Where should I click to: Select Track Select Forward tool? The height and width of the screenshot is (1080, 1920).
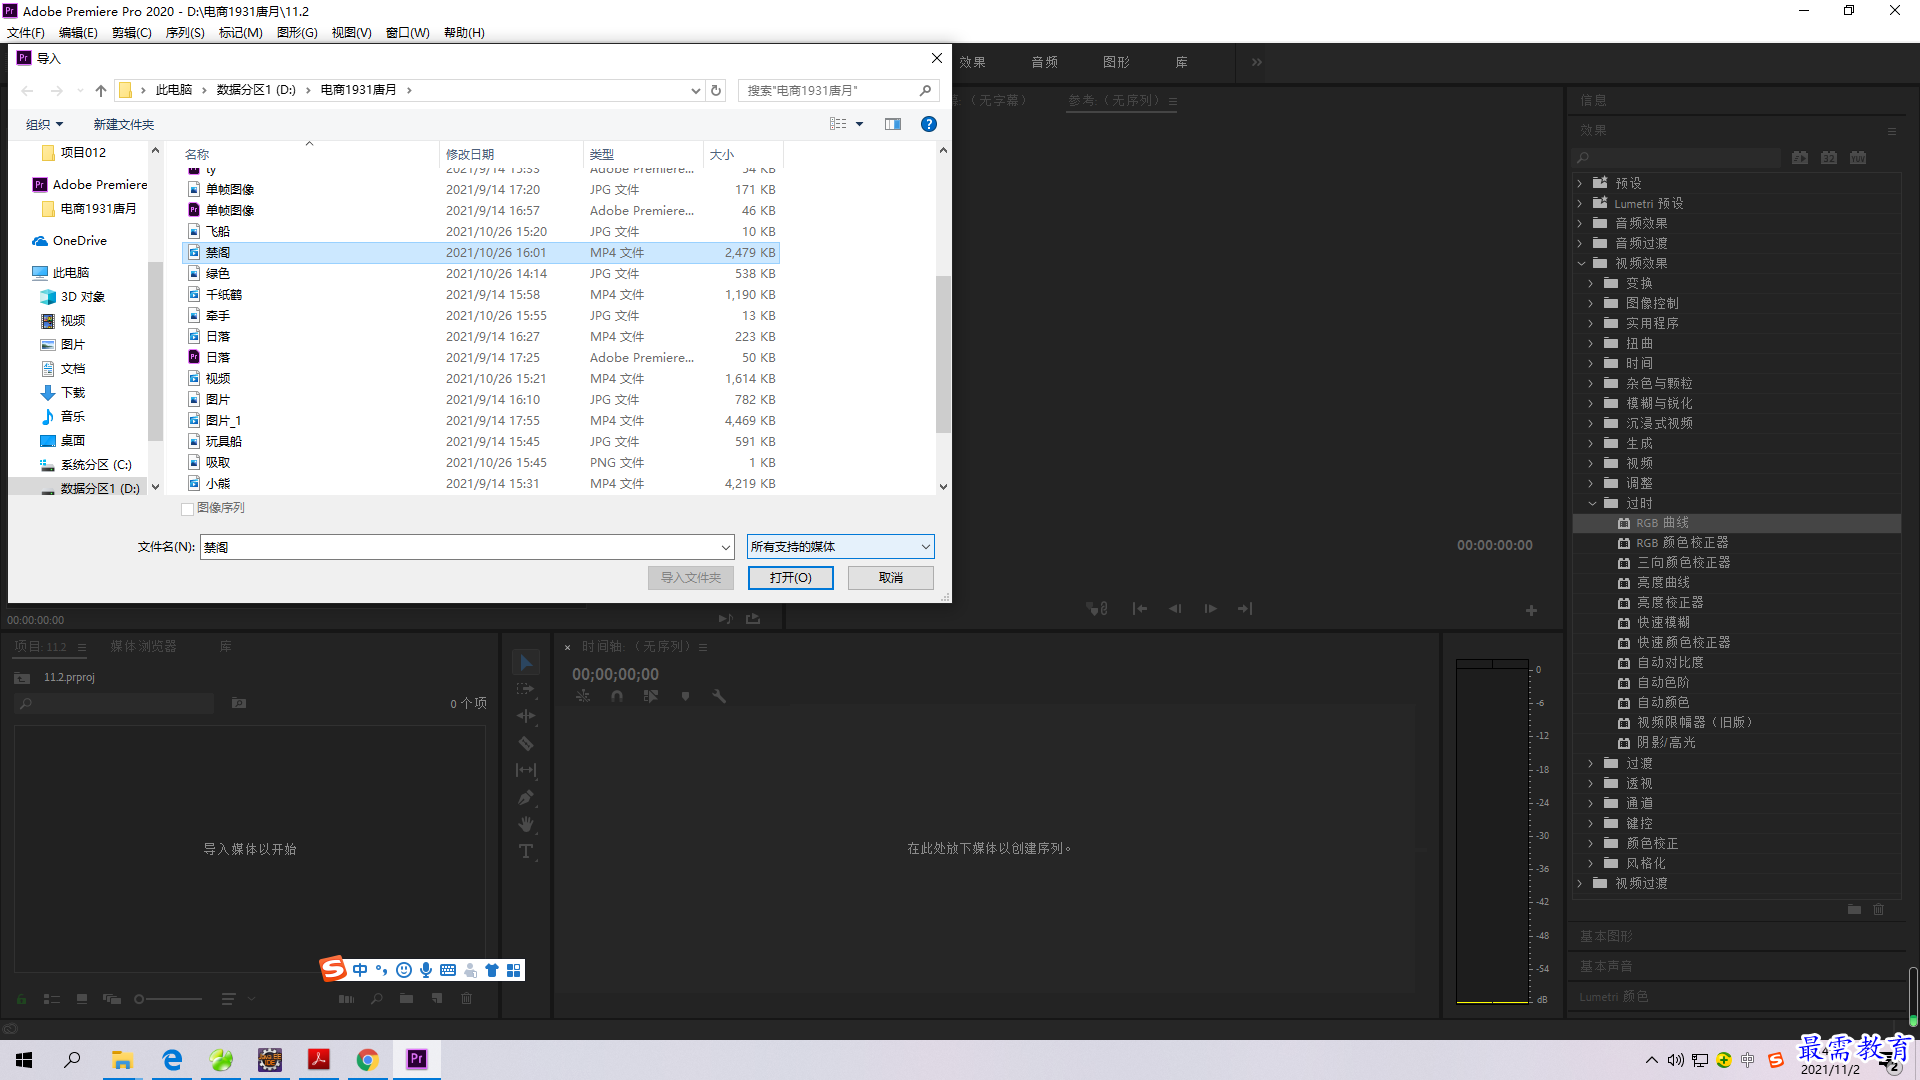[526, 689]
